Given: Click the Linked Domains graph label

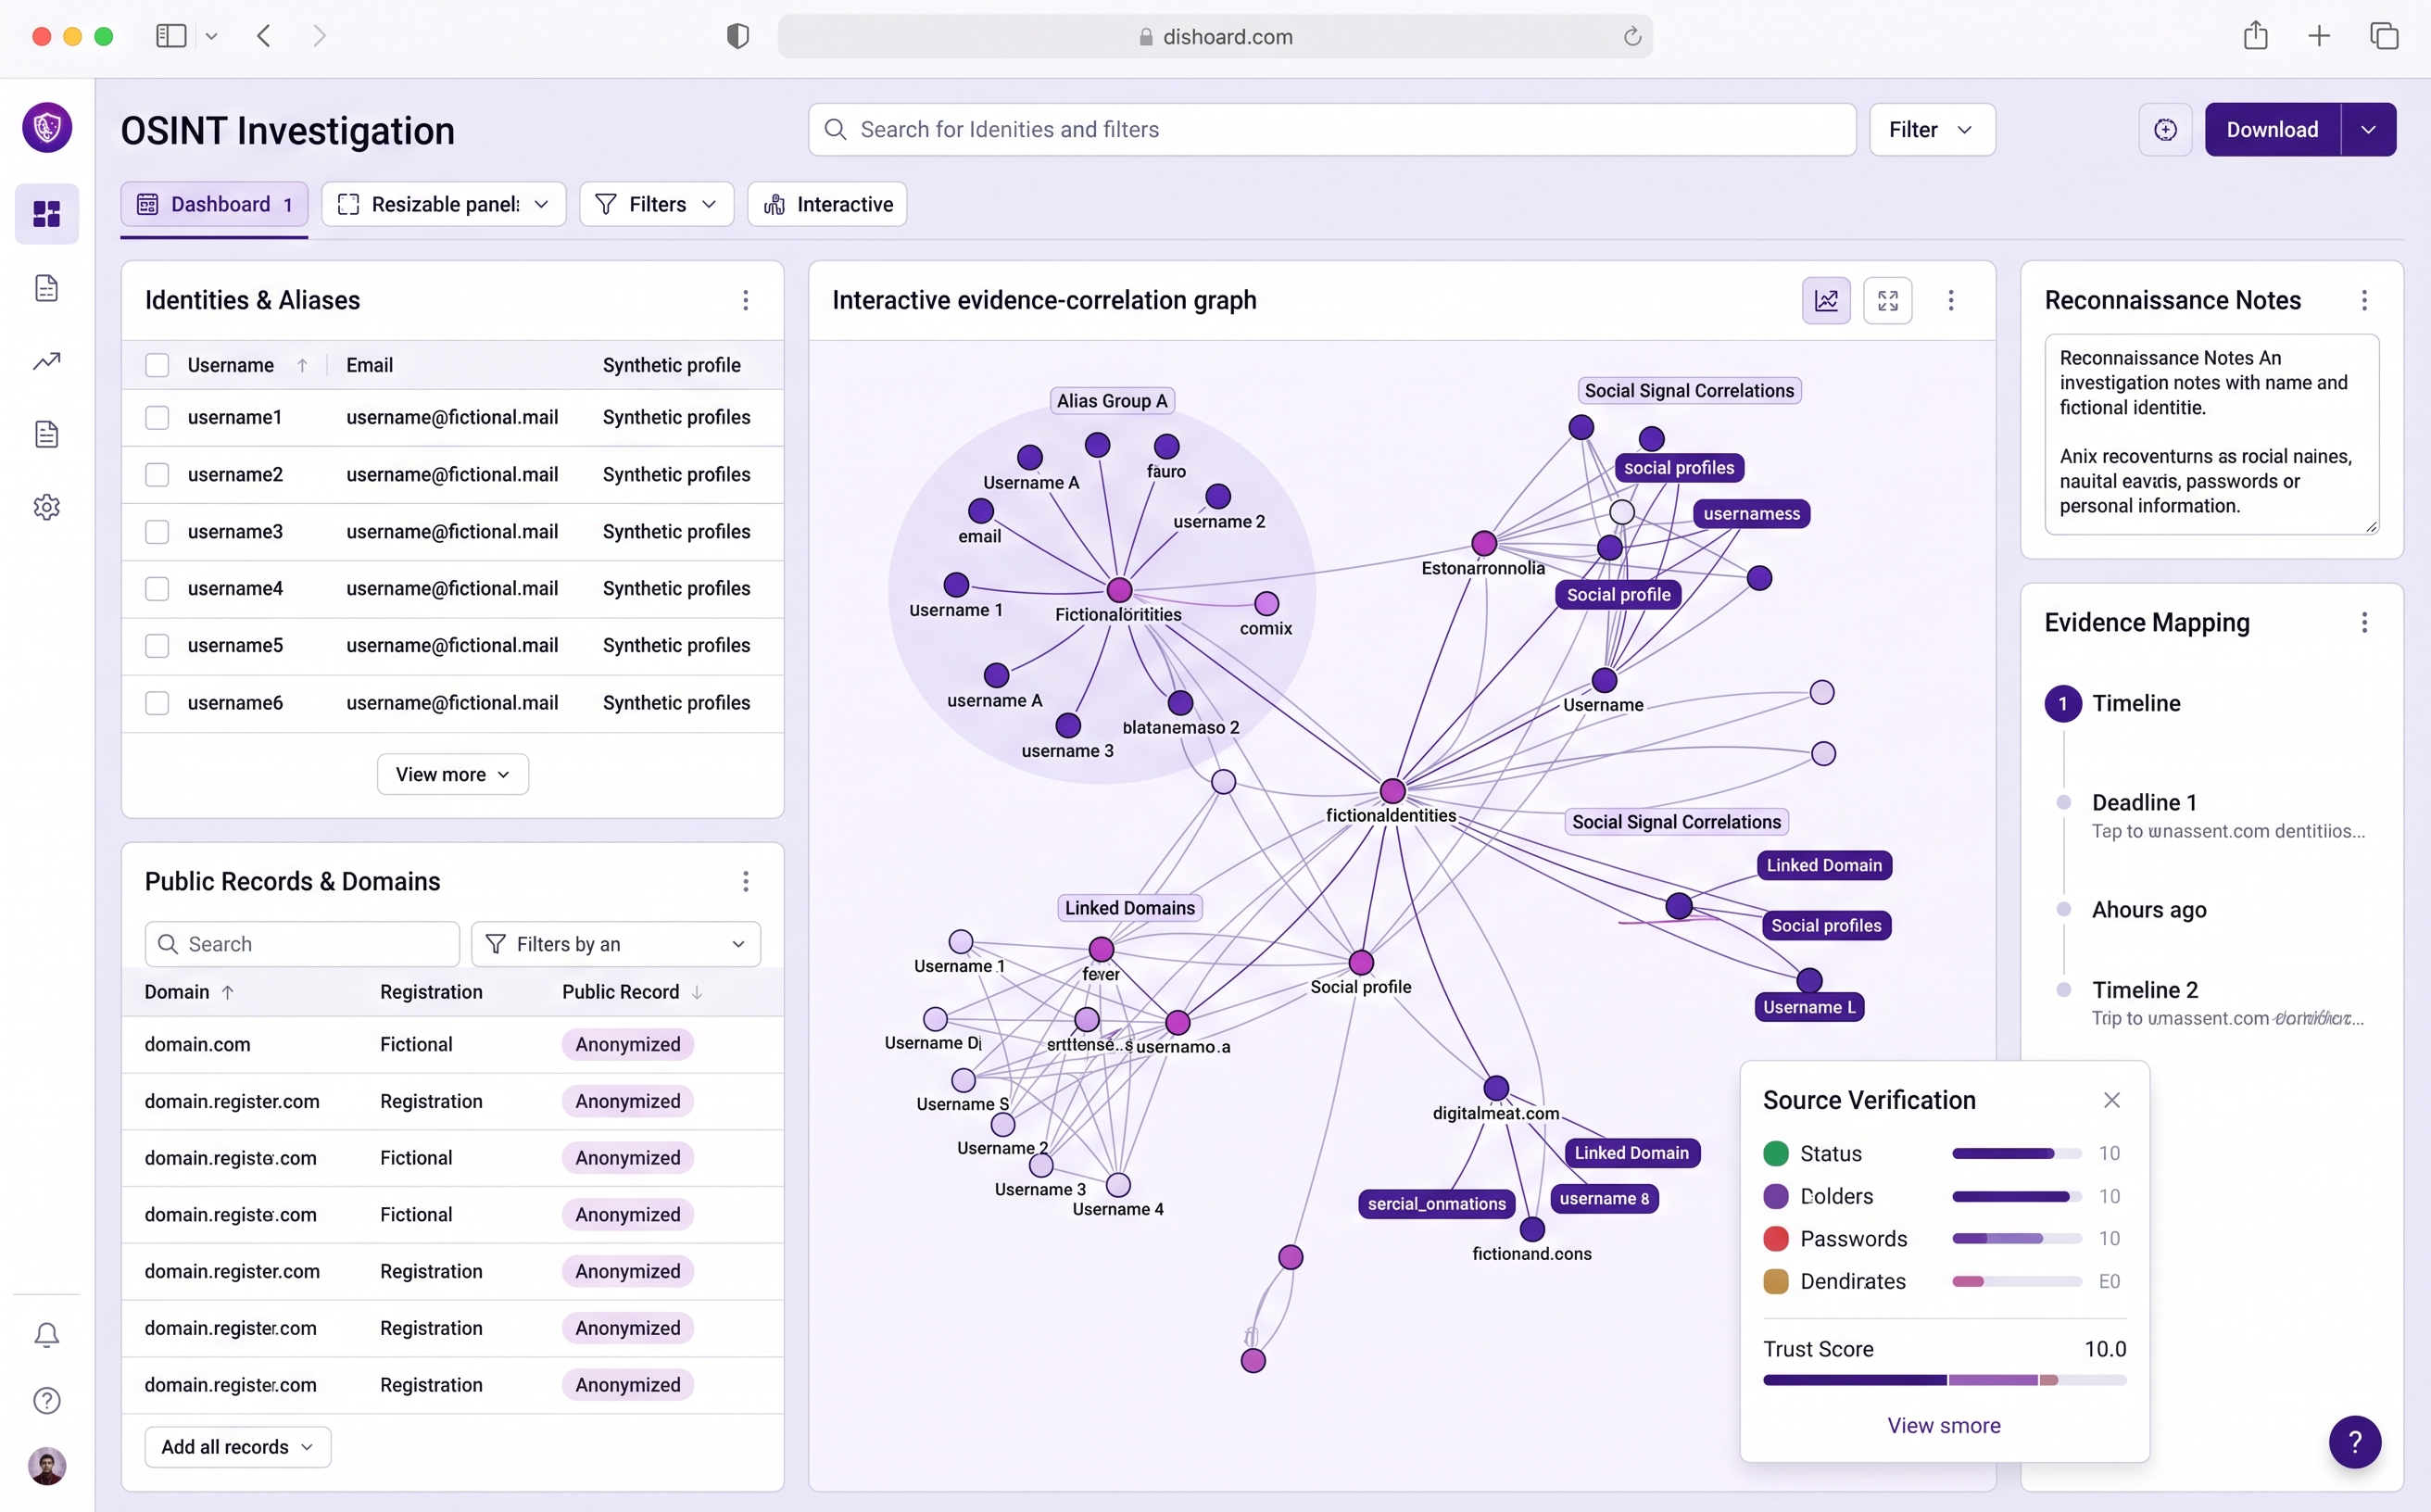Looking at the screenshot, I should (1129, 908).
